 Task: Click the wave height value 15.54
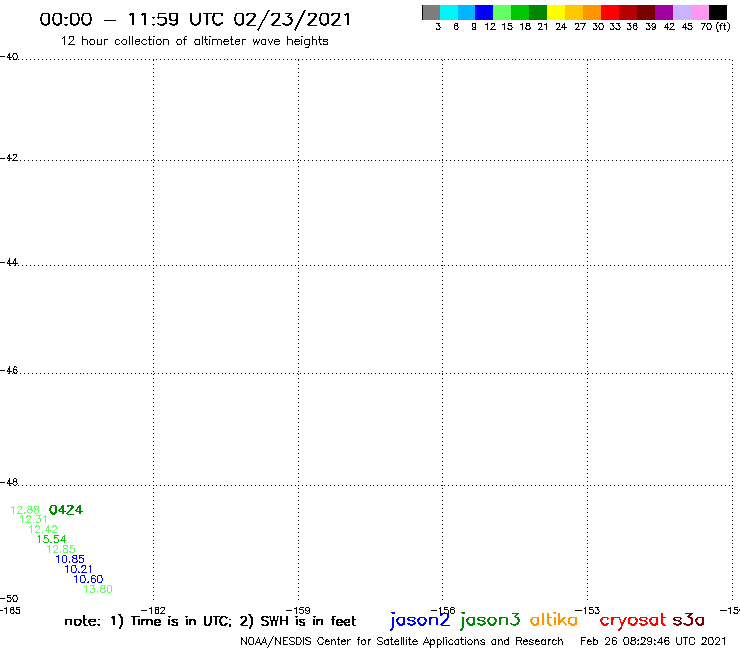(x=52, y=539)
